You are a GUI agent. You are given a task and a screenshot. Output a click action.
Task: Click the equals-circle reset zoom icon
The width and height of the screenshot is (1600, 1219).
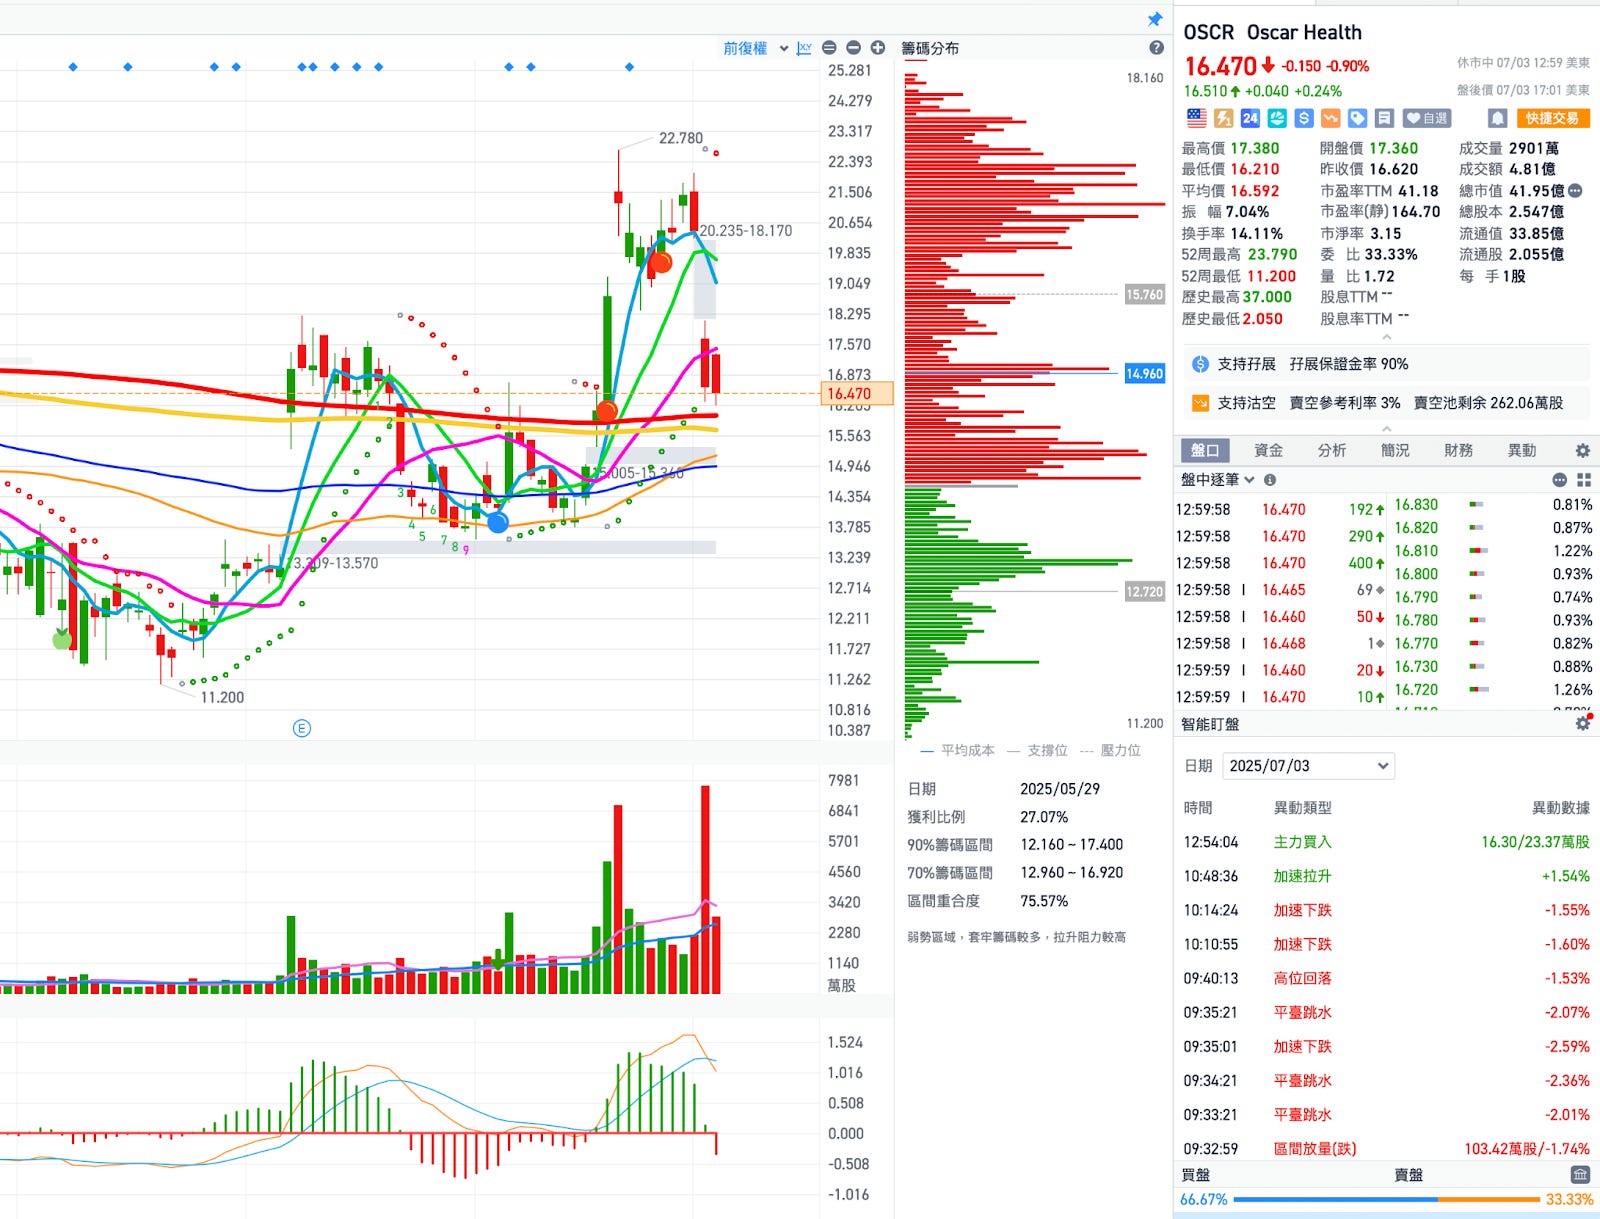point(829,48)
